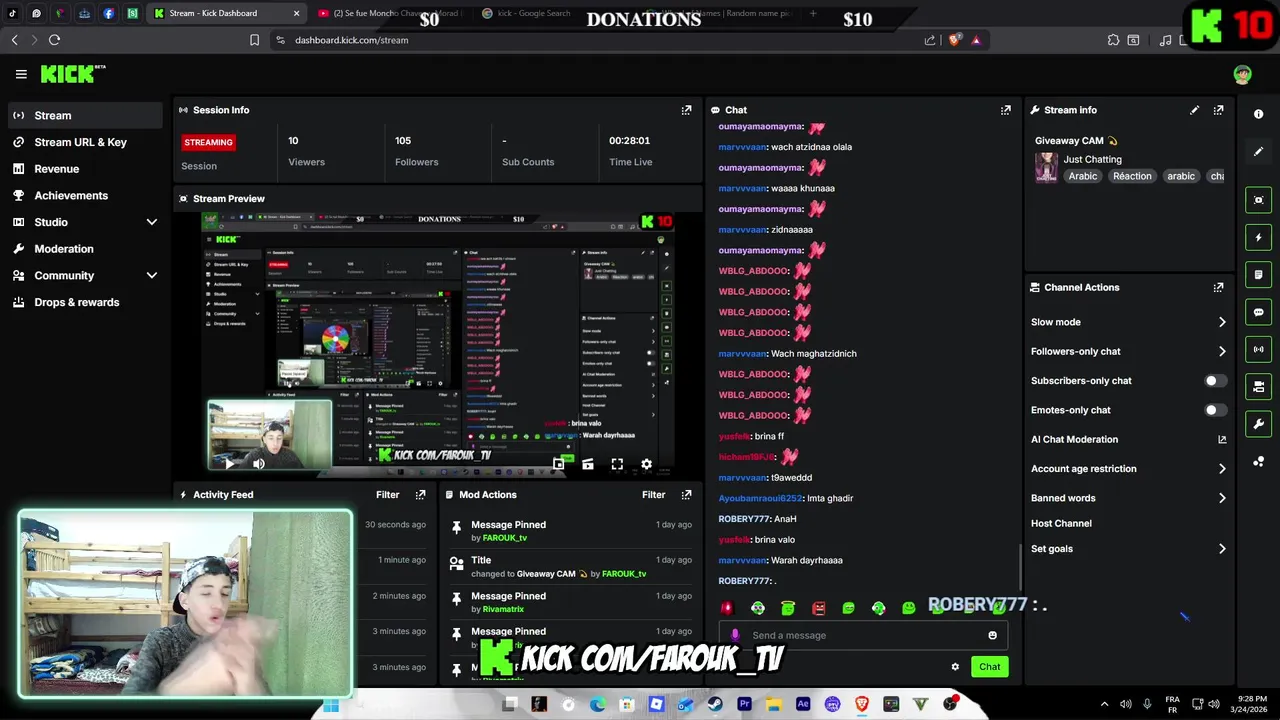
Task: Toggle stream preview widget in right sidebar
Action: click(x=1258, y=200)
